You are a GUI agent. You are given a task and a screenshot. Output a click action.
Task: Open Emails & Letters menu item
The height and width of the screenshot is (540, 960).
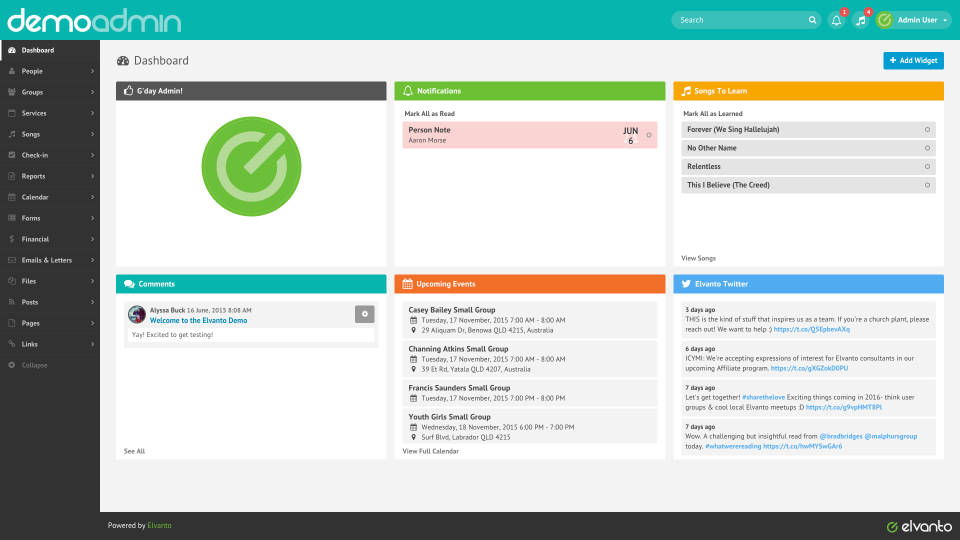[50, 260]
